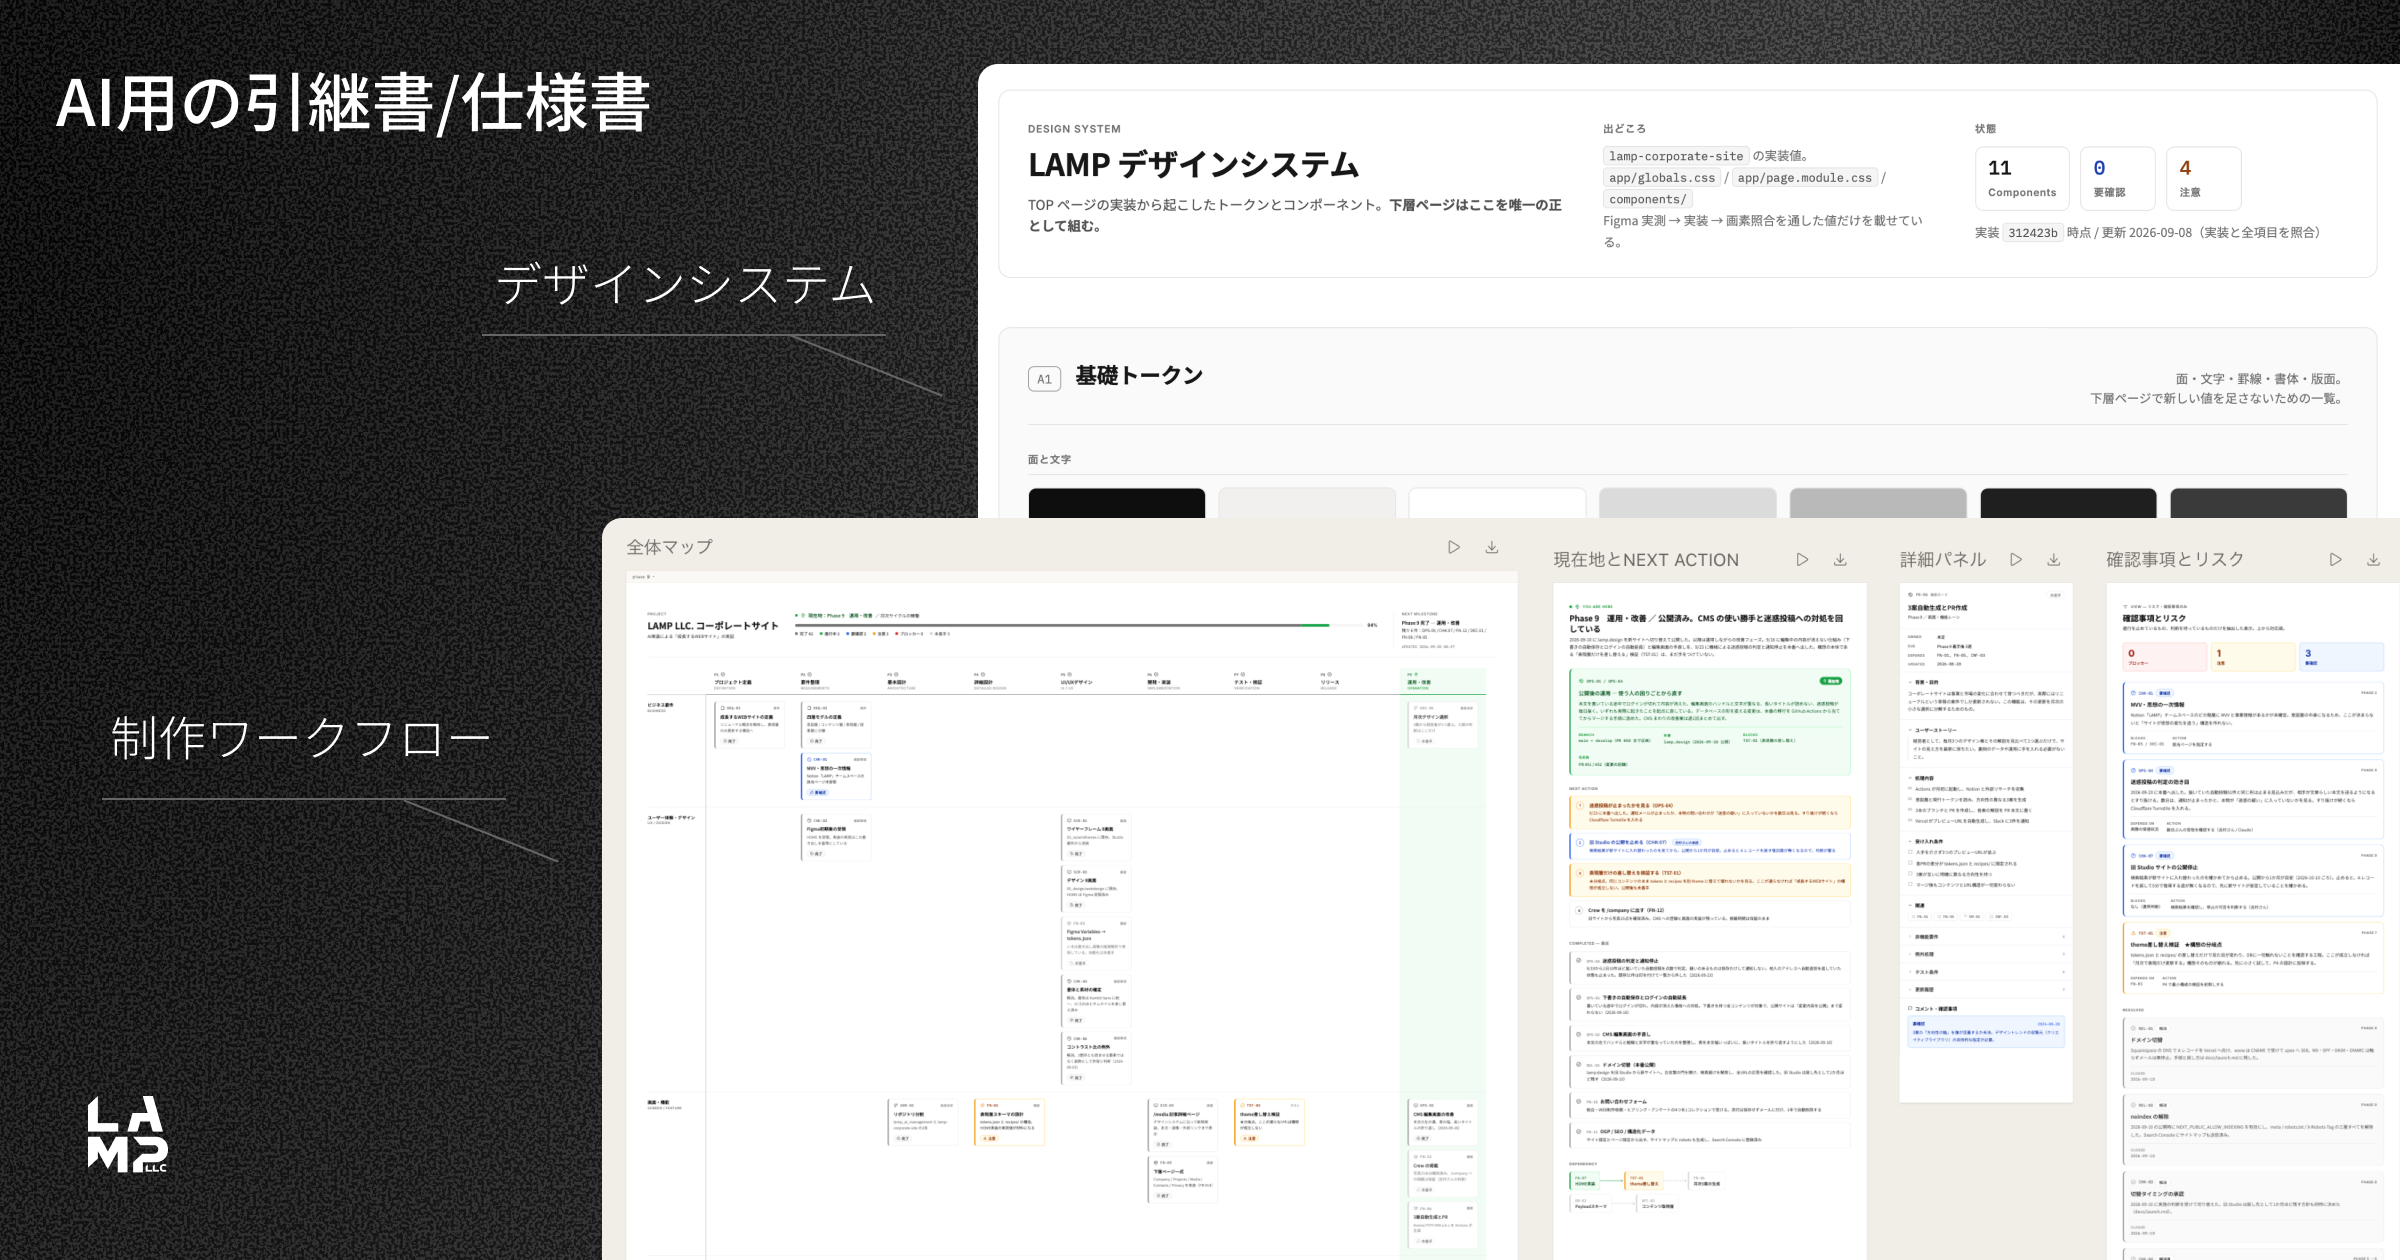Check the last 受け入れ条件 checkbox
Screen dimensions: 2400x1260
1911,884
